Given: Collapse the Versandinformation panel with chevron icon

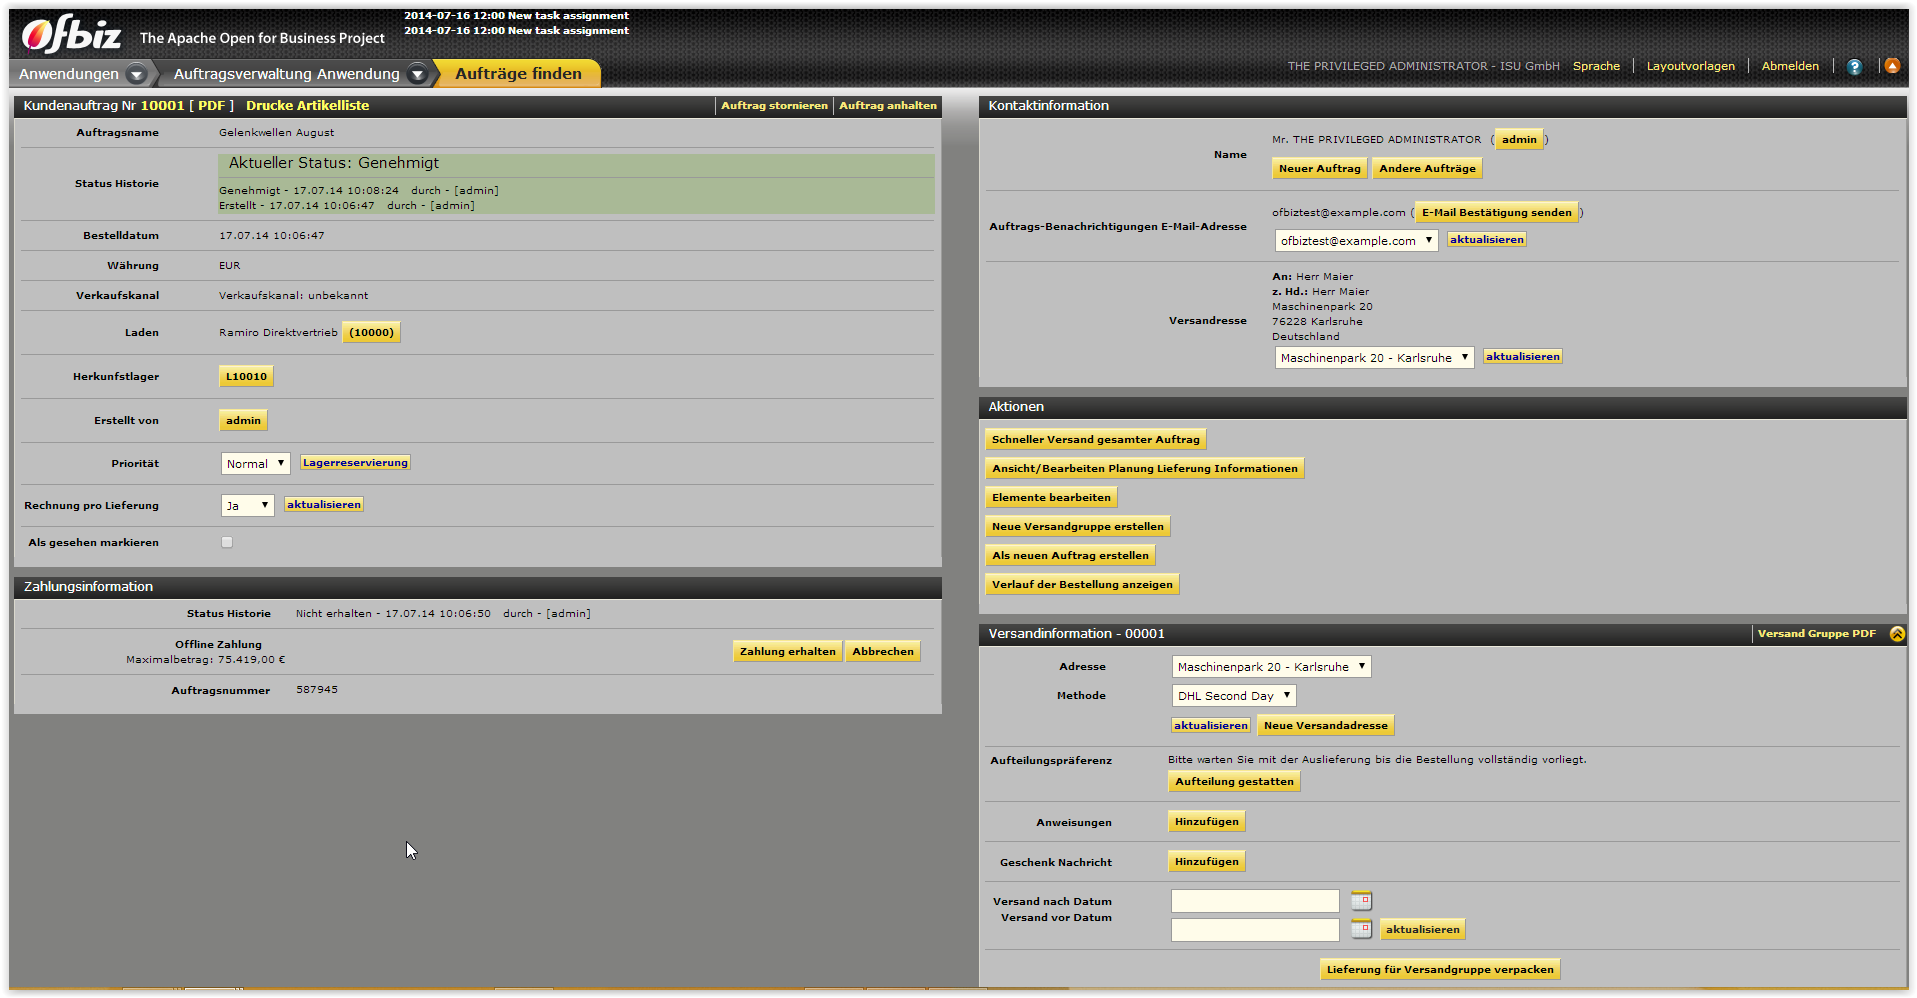Looking at the screenshot, I should [1897, 634].
